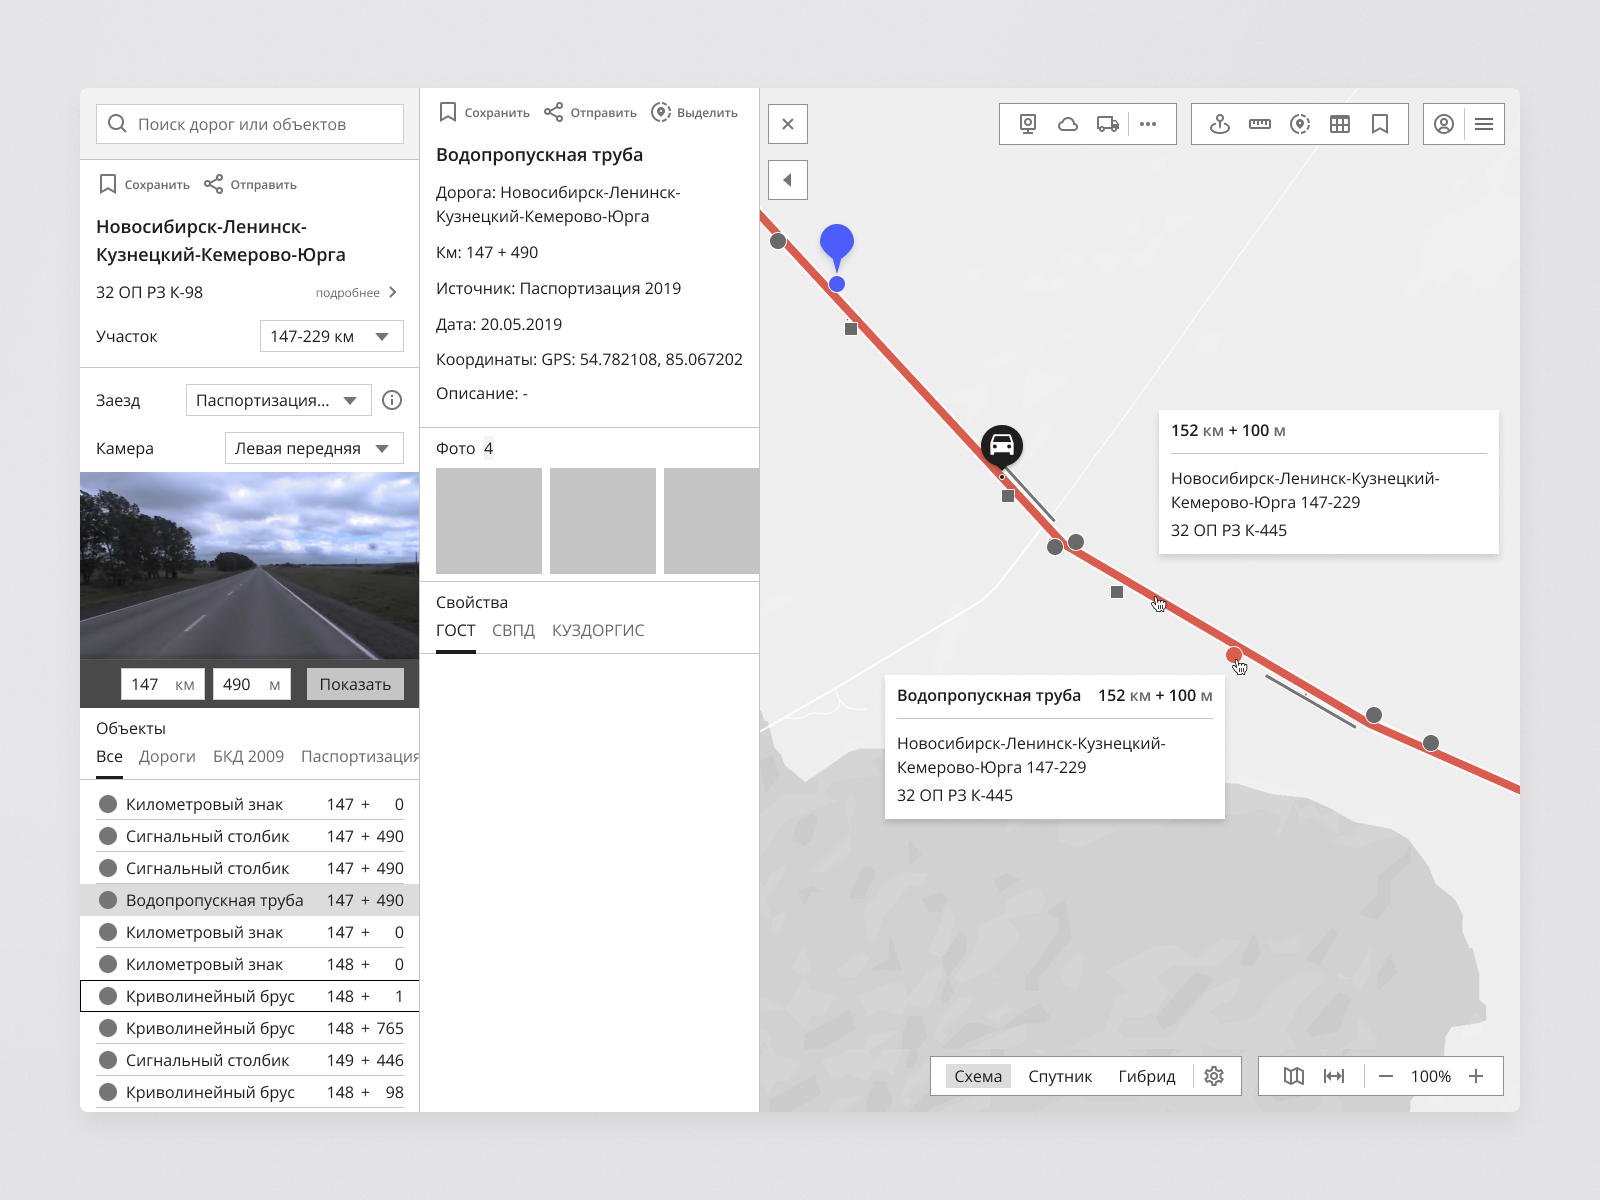Share the road via Отправить in left panel
The width and height of the screenshot is (1600, 1200).
coord(250,184)
